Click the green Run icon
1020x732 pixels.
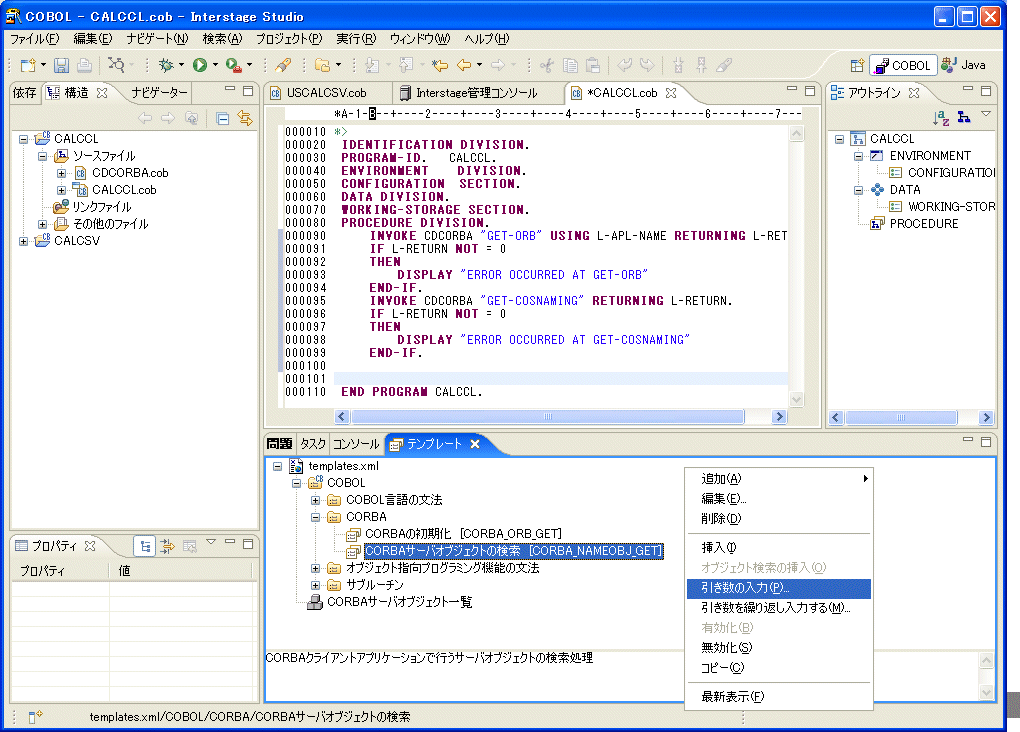tap(200, 65)
